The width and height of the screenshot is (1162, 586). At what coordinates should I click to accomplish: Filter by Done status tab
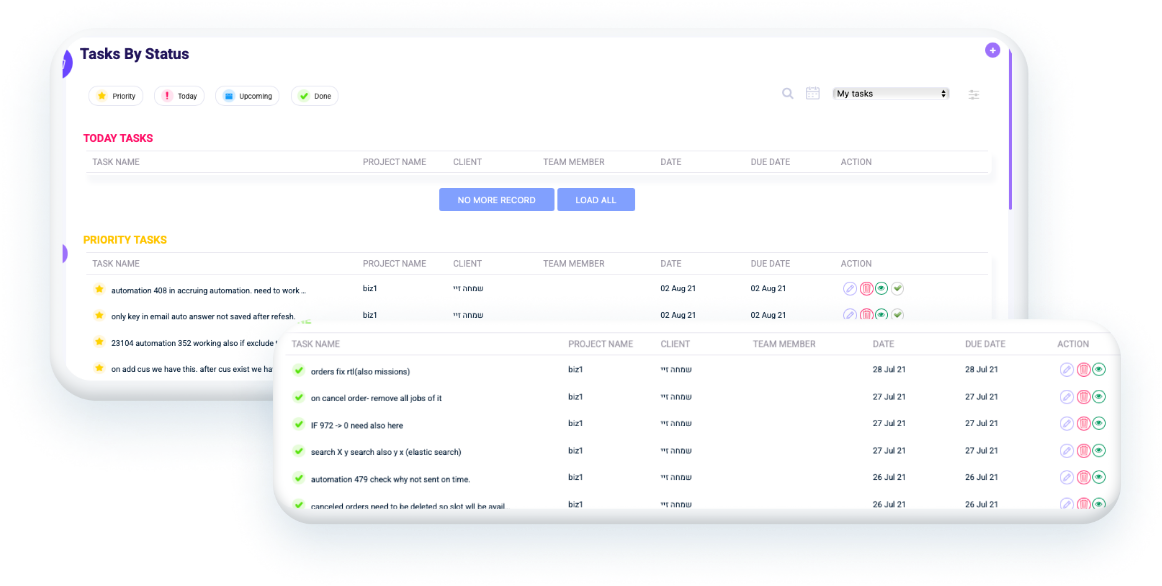315,96
